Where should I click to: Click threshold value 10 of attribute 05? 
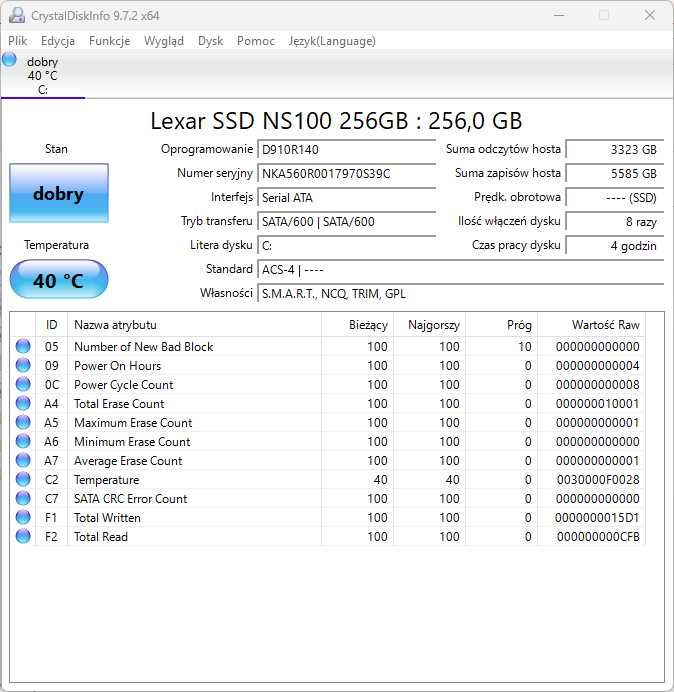525,346
